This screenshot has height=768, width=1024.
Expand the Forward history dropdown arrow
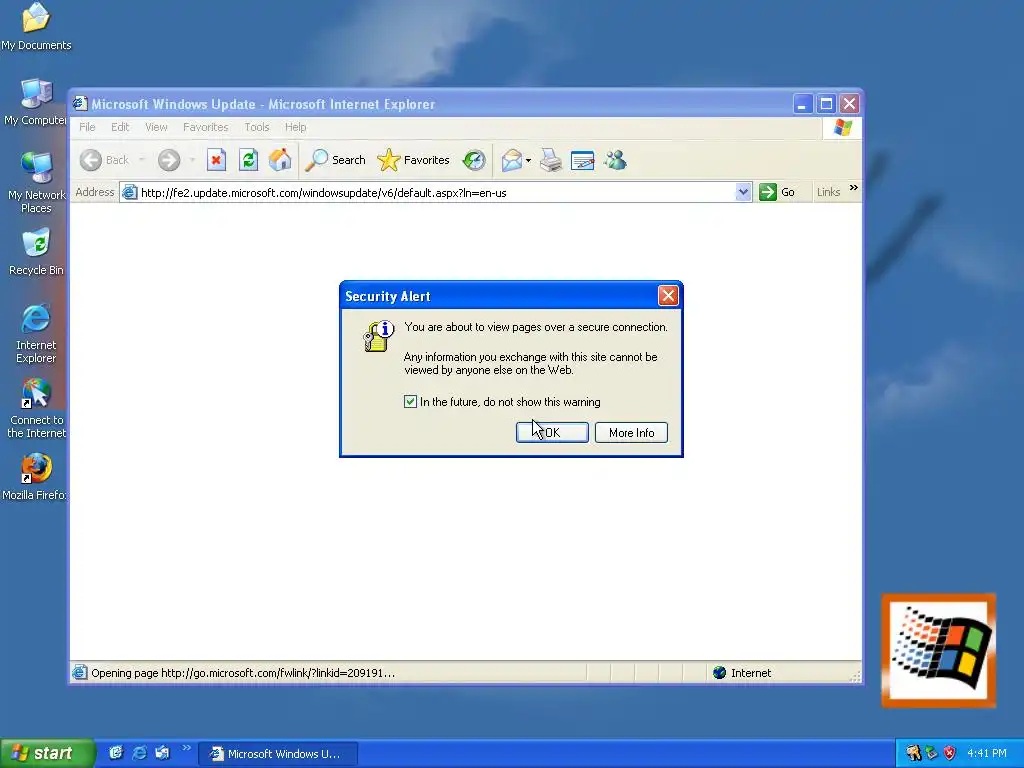coord(192,160)
